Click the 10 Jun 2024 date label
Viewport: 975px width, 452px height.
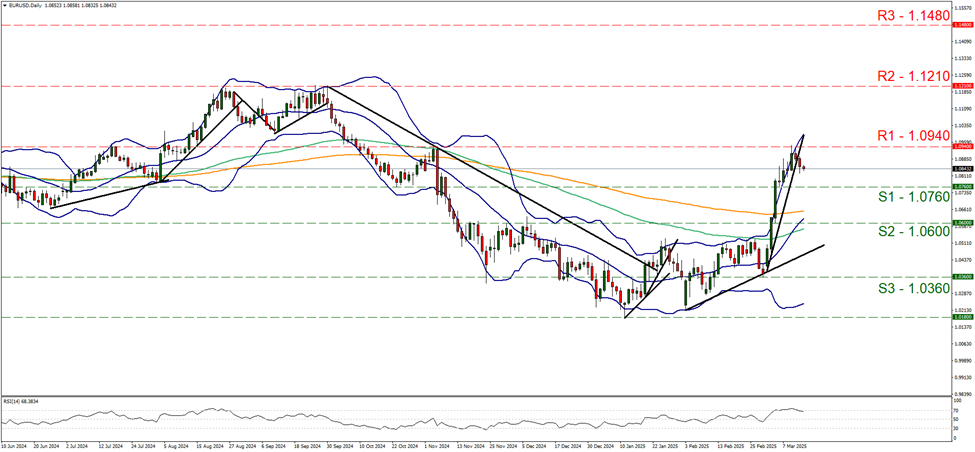point(14,446)
